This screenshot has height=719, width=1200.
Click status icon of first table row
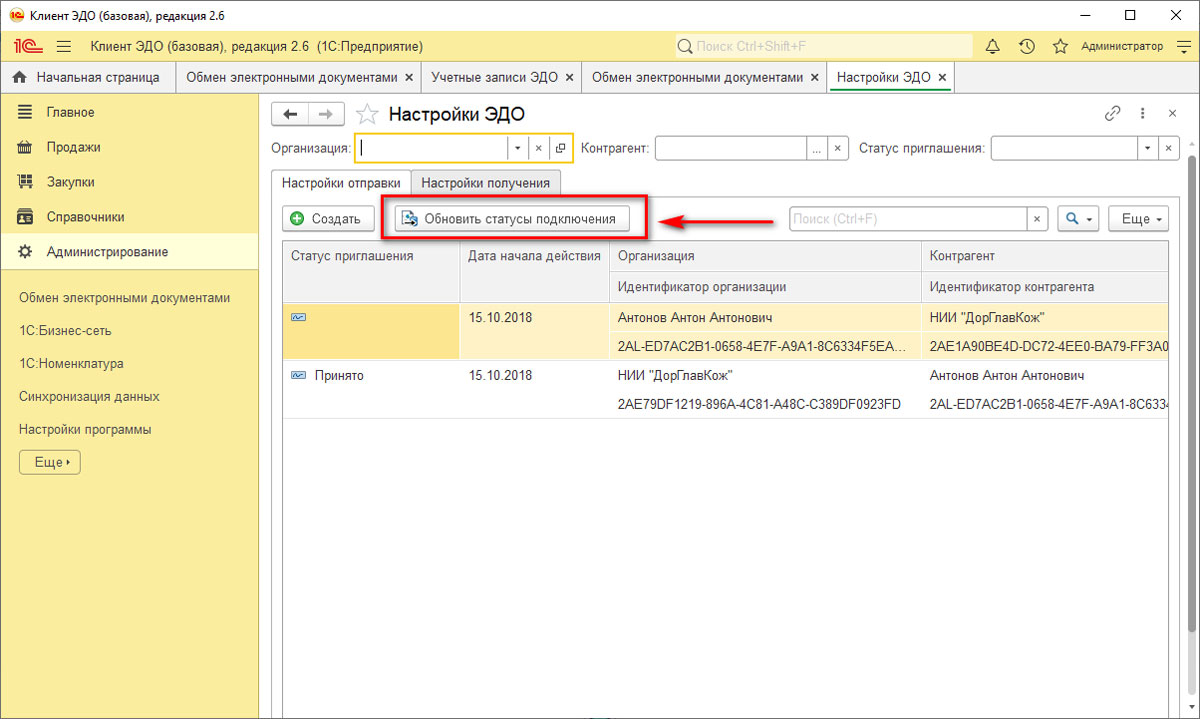tap(298, 318)
